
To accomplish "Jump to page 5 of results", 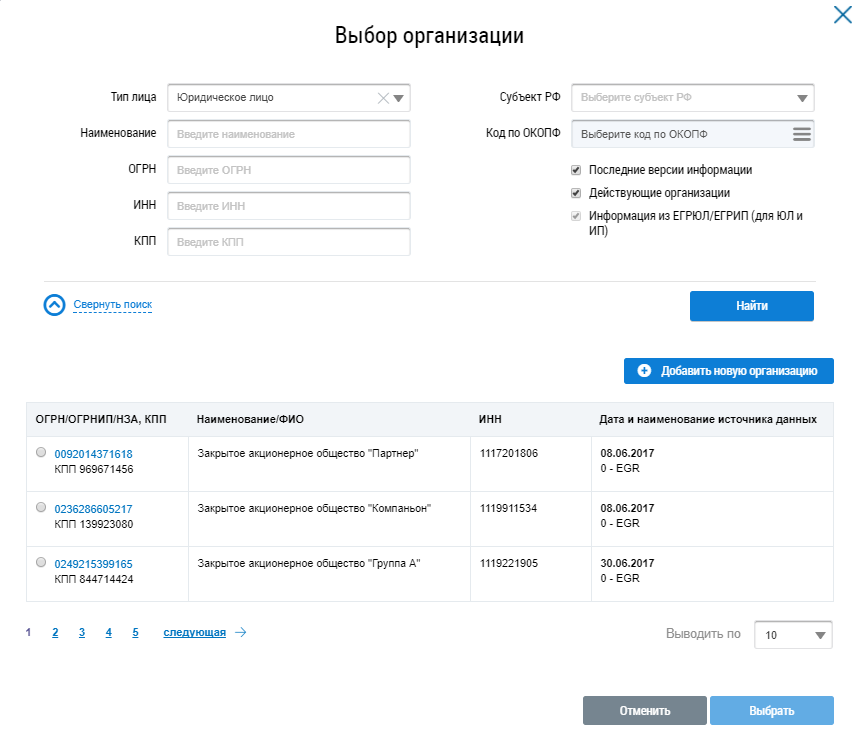I will 135,632.
